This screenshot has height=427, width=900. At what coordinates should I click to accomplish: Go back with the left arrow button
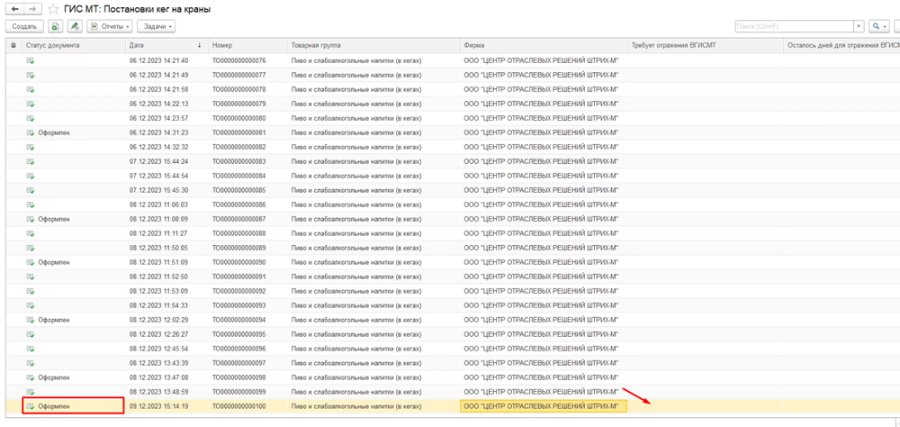(x=15, y=9)
